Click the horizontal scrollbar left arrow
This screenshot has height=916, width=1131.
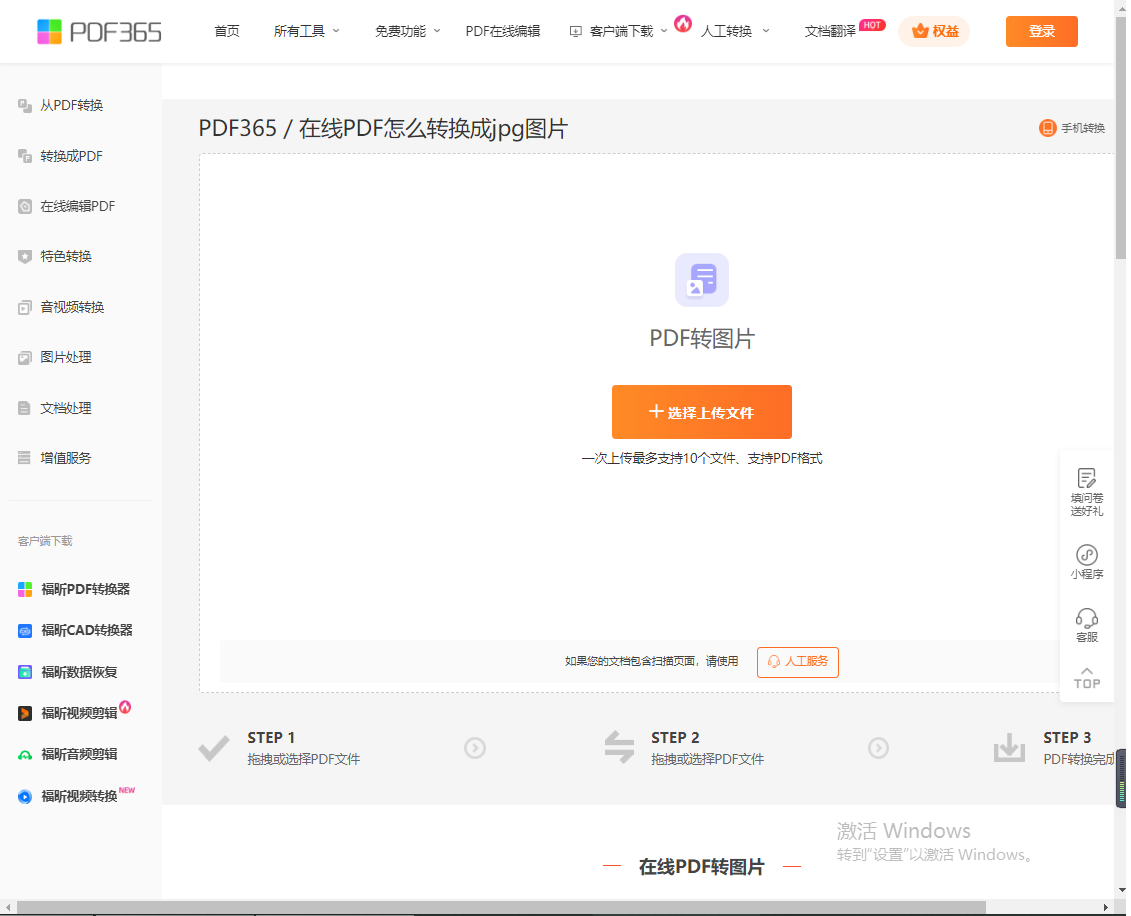click(8, 907)
